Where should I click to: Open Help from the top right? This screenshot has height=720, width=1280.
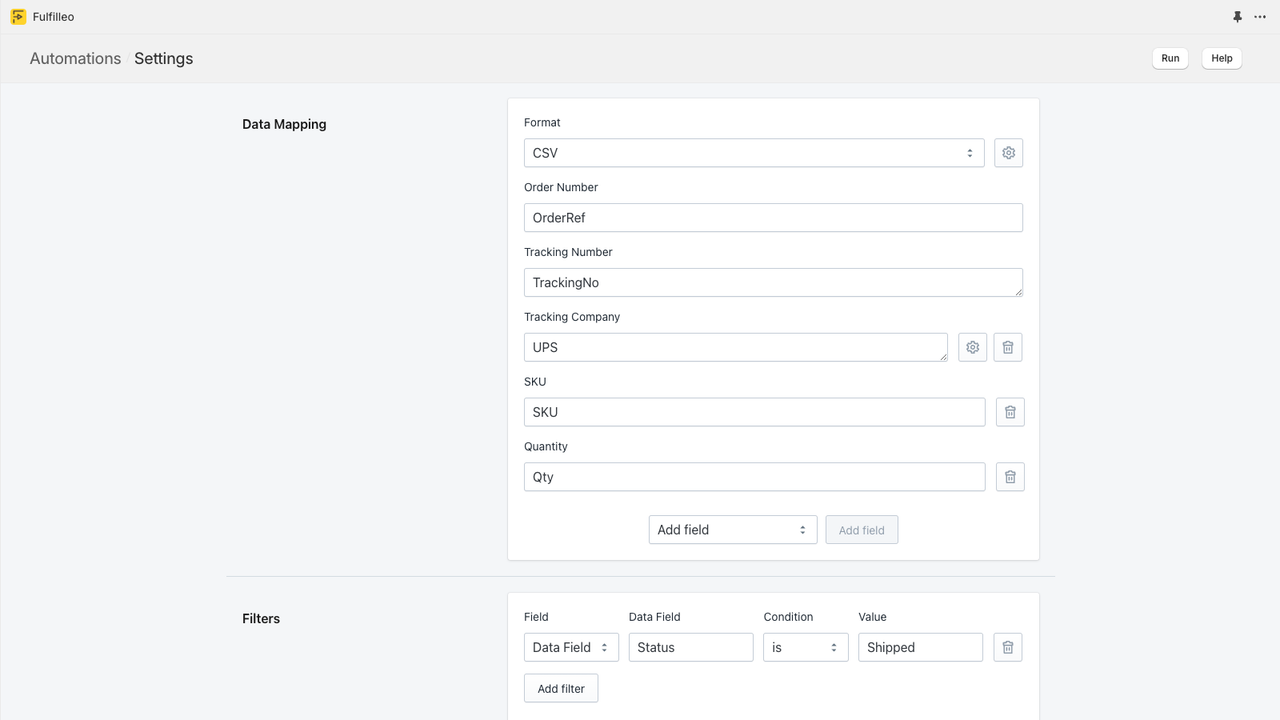1221,58
